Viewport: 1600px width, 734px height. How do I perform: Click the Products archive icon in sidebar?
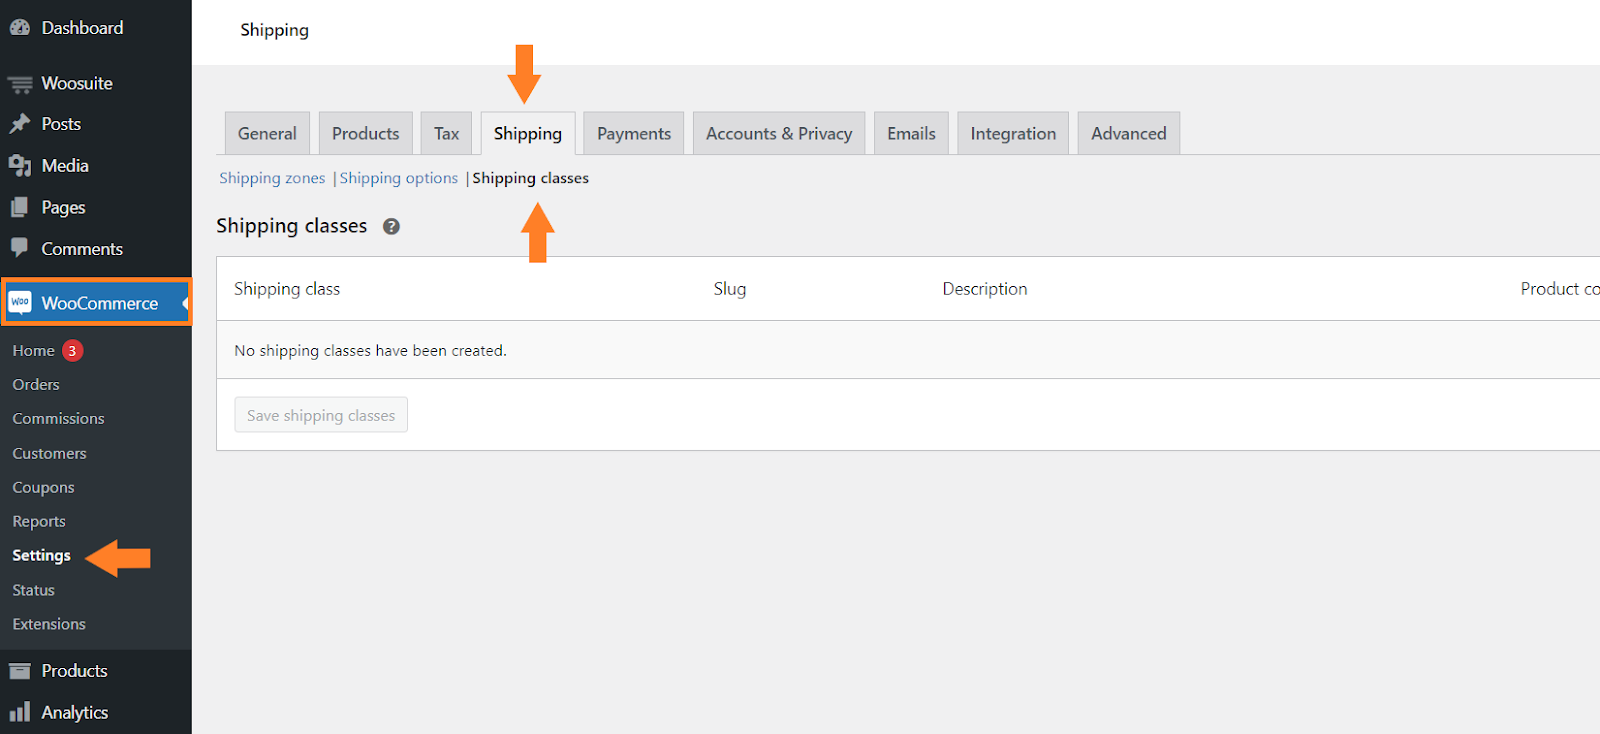19,671
